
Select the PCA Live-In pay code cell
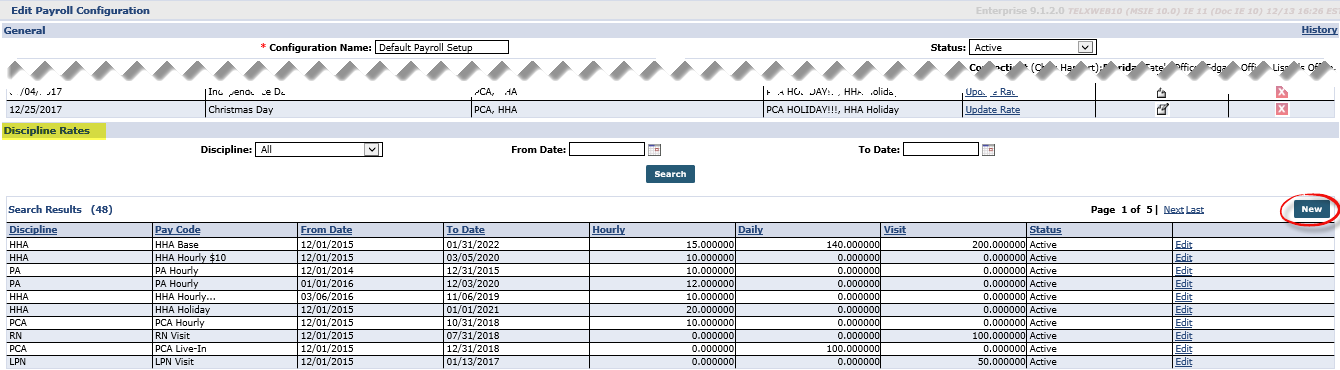(225, 348)
